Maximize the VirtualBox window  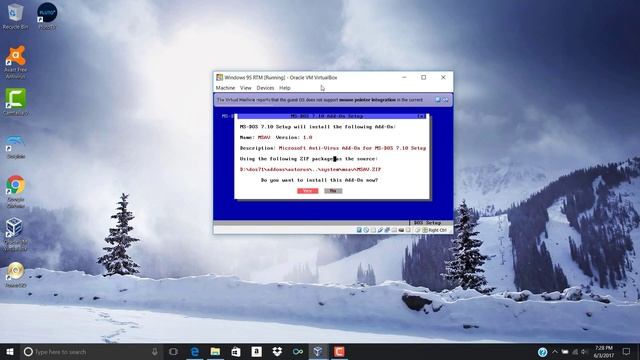(424, 77)
